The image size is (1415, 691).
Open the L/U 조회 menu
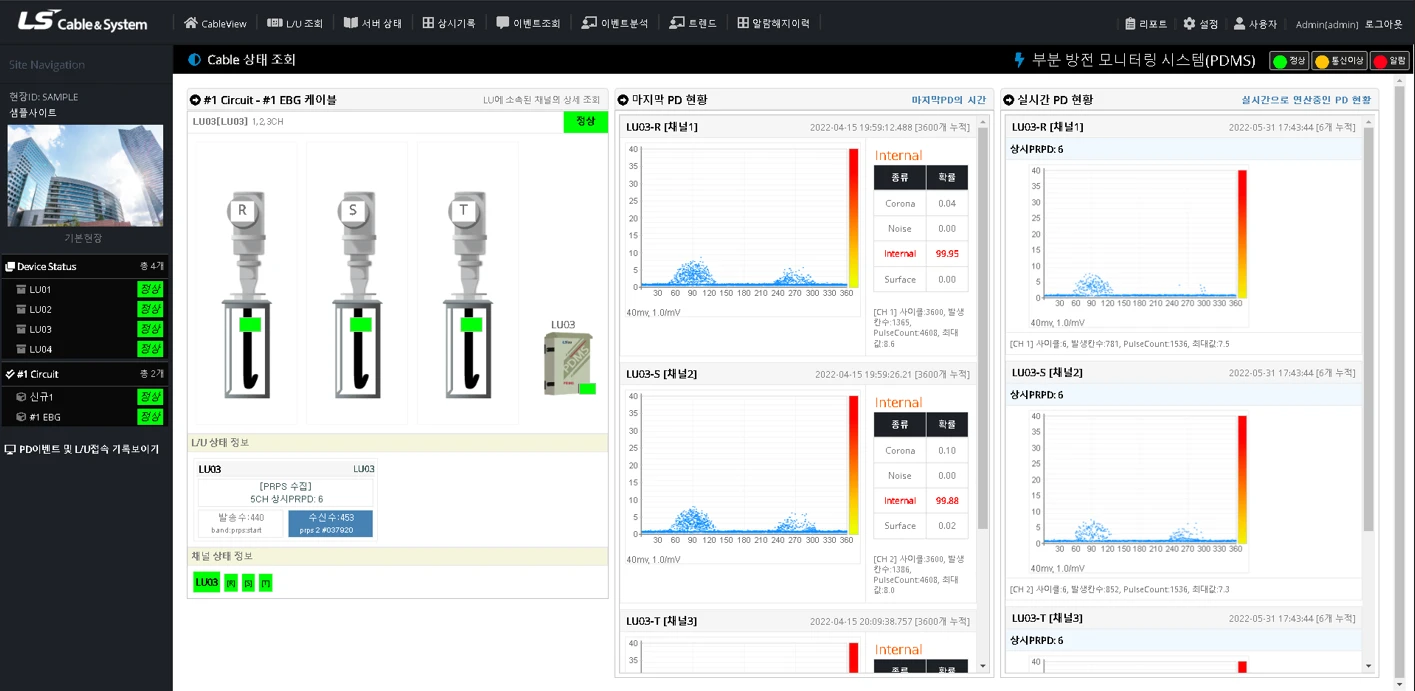click(x=295, y=23)
